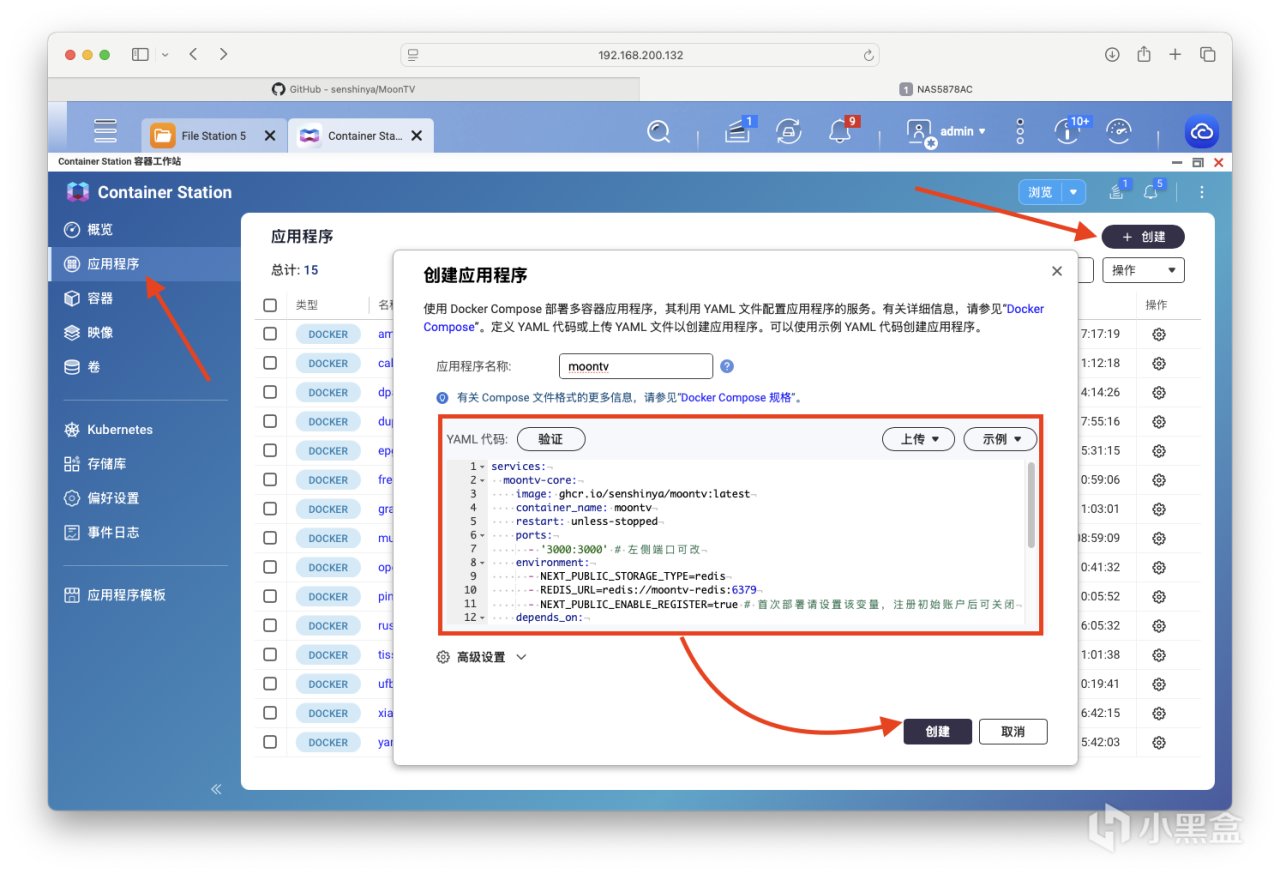Check the box for row starting 'am'

click(x=270, y=334)
